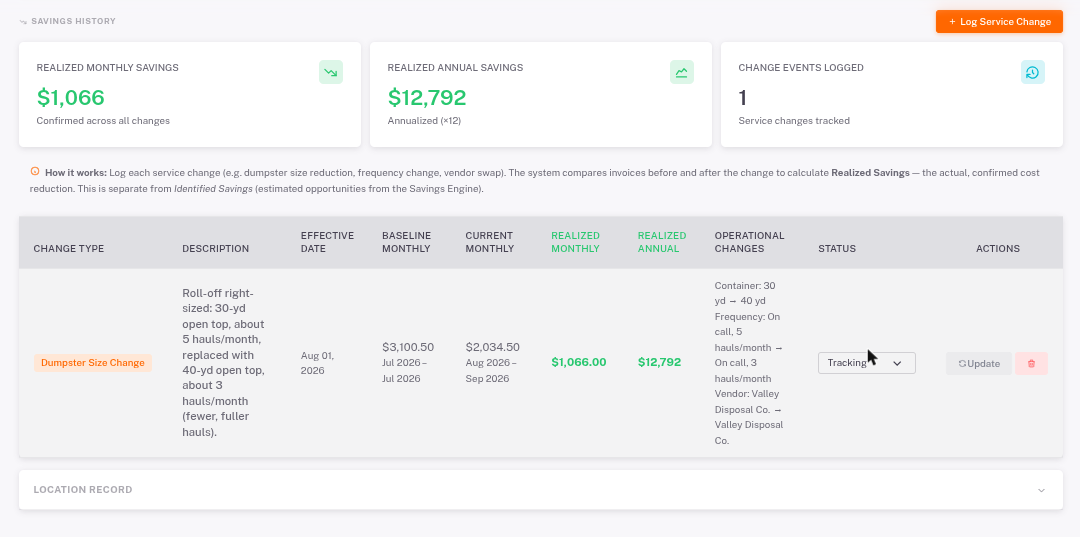Click the Location Record header label
Viewport: 1080px width, 537px height.
(83, 489)
